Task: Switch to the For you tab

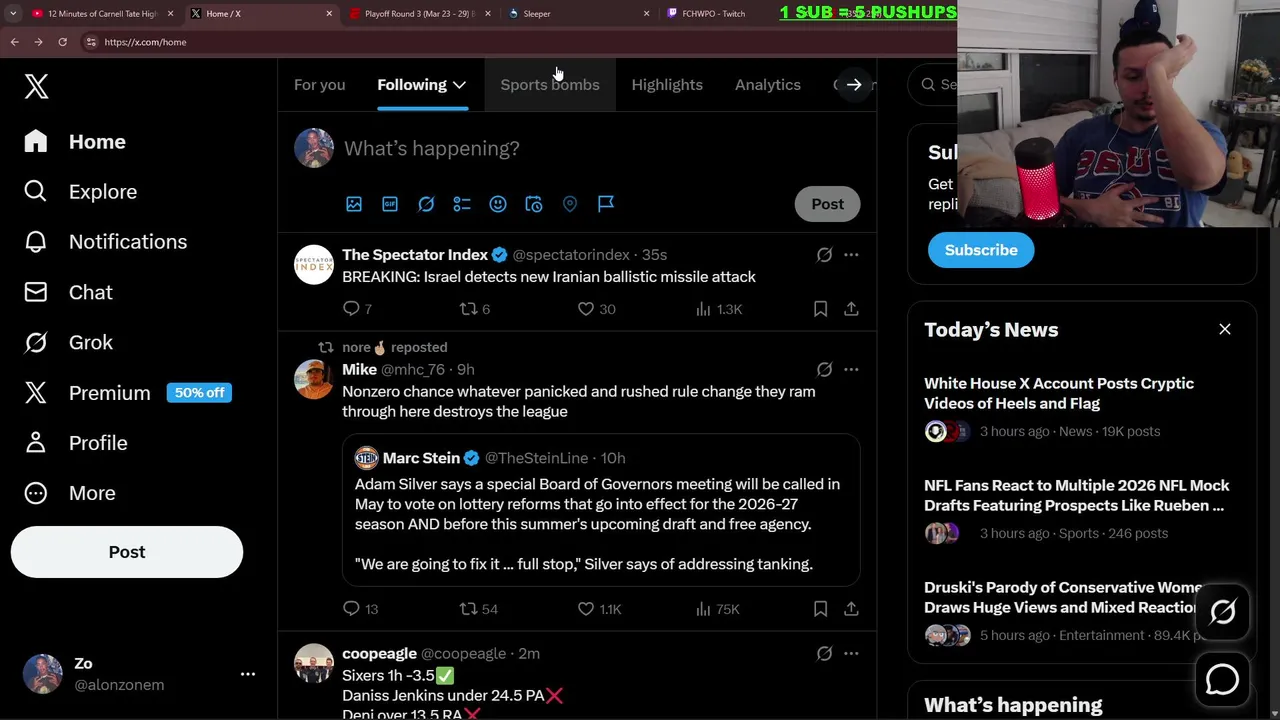Action: [x=319, y=85]
